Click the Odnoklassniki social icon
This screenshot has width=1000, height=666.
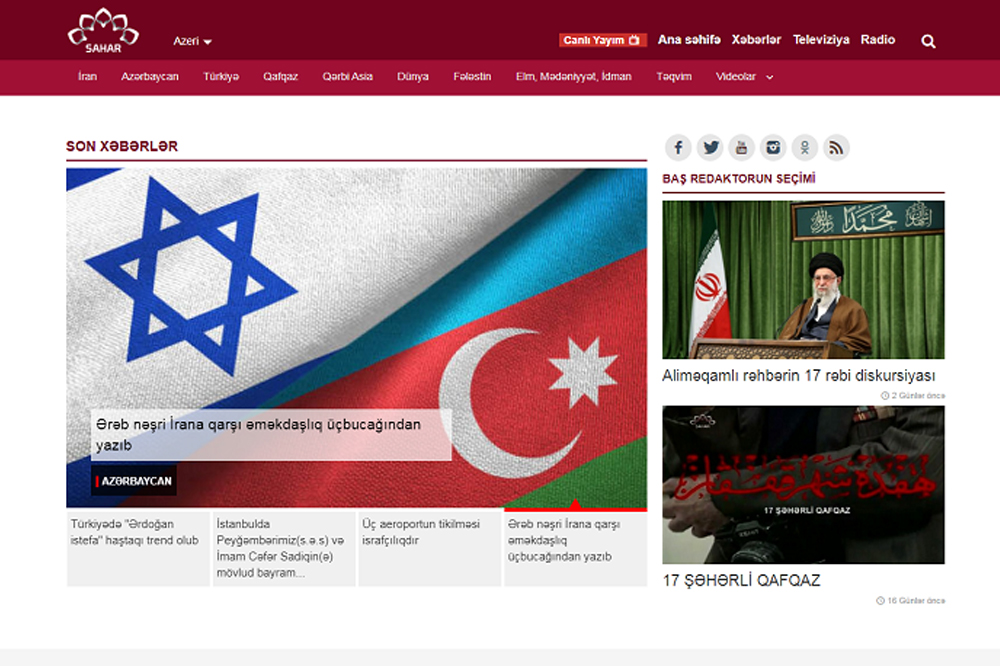[x=805, y=148]
